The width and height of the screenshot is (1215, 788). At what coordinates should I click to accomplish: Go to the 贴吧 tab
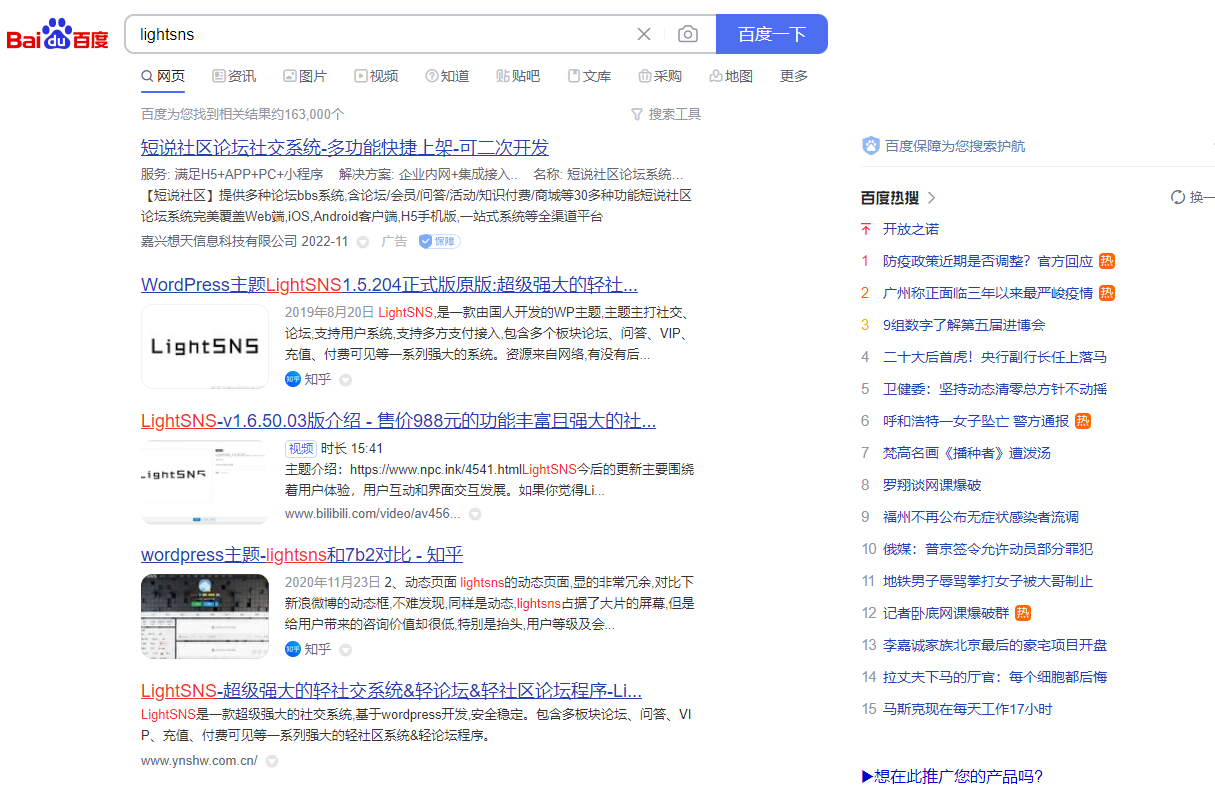[x=518, y=76]
